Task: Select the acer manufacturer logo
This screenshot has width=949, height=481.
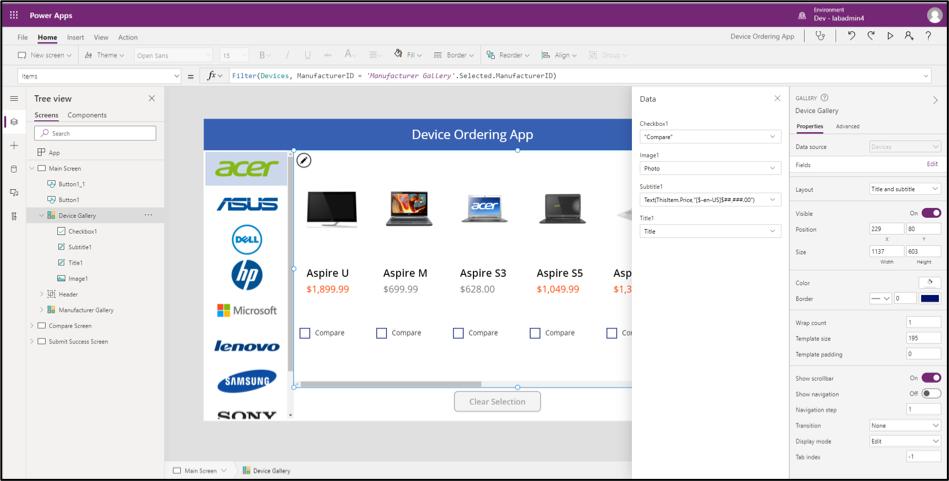Action: click(x=246, y=168)
